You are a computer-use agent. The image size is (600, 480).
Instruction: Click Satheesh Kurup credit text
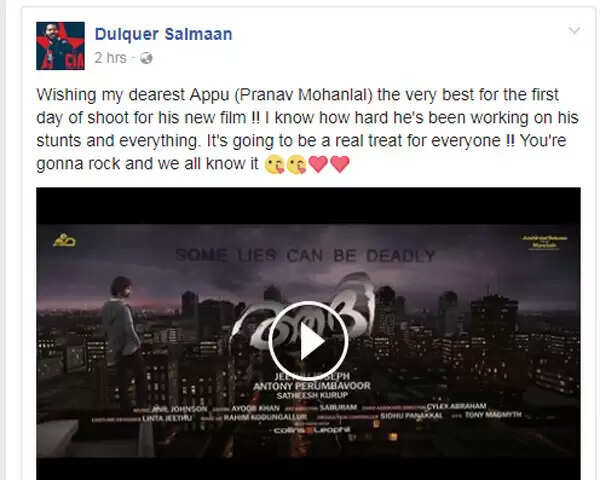(312, 395)
